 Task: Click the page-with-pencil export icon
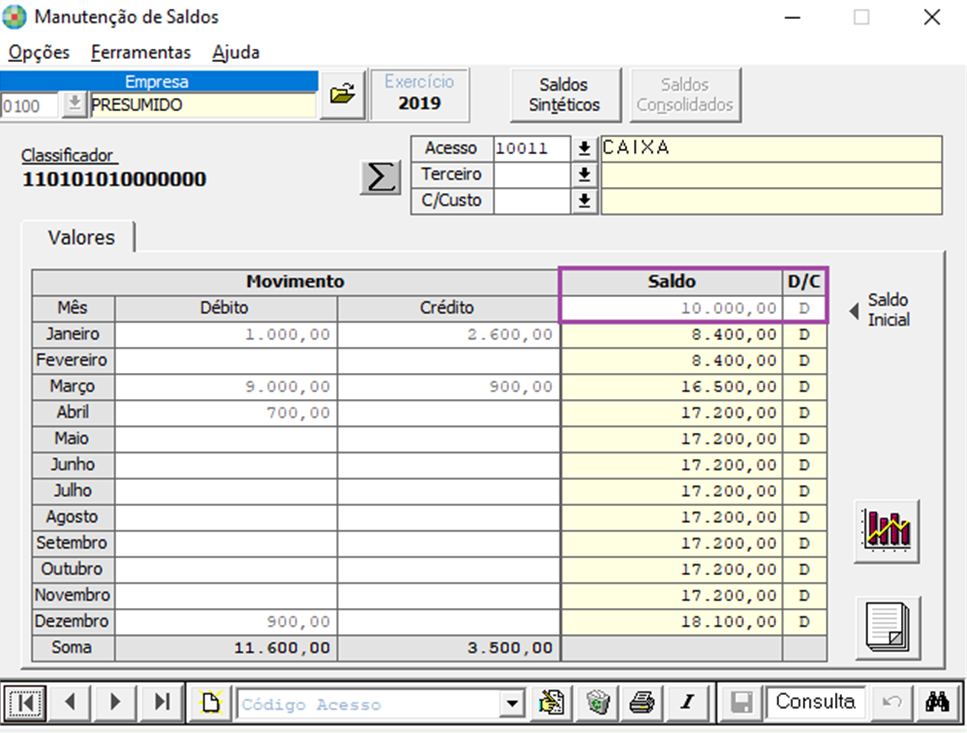click(x=549, y=702)
